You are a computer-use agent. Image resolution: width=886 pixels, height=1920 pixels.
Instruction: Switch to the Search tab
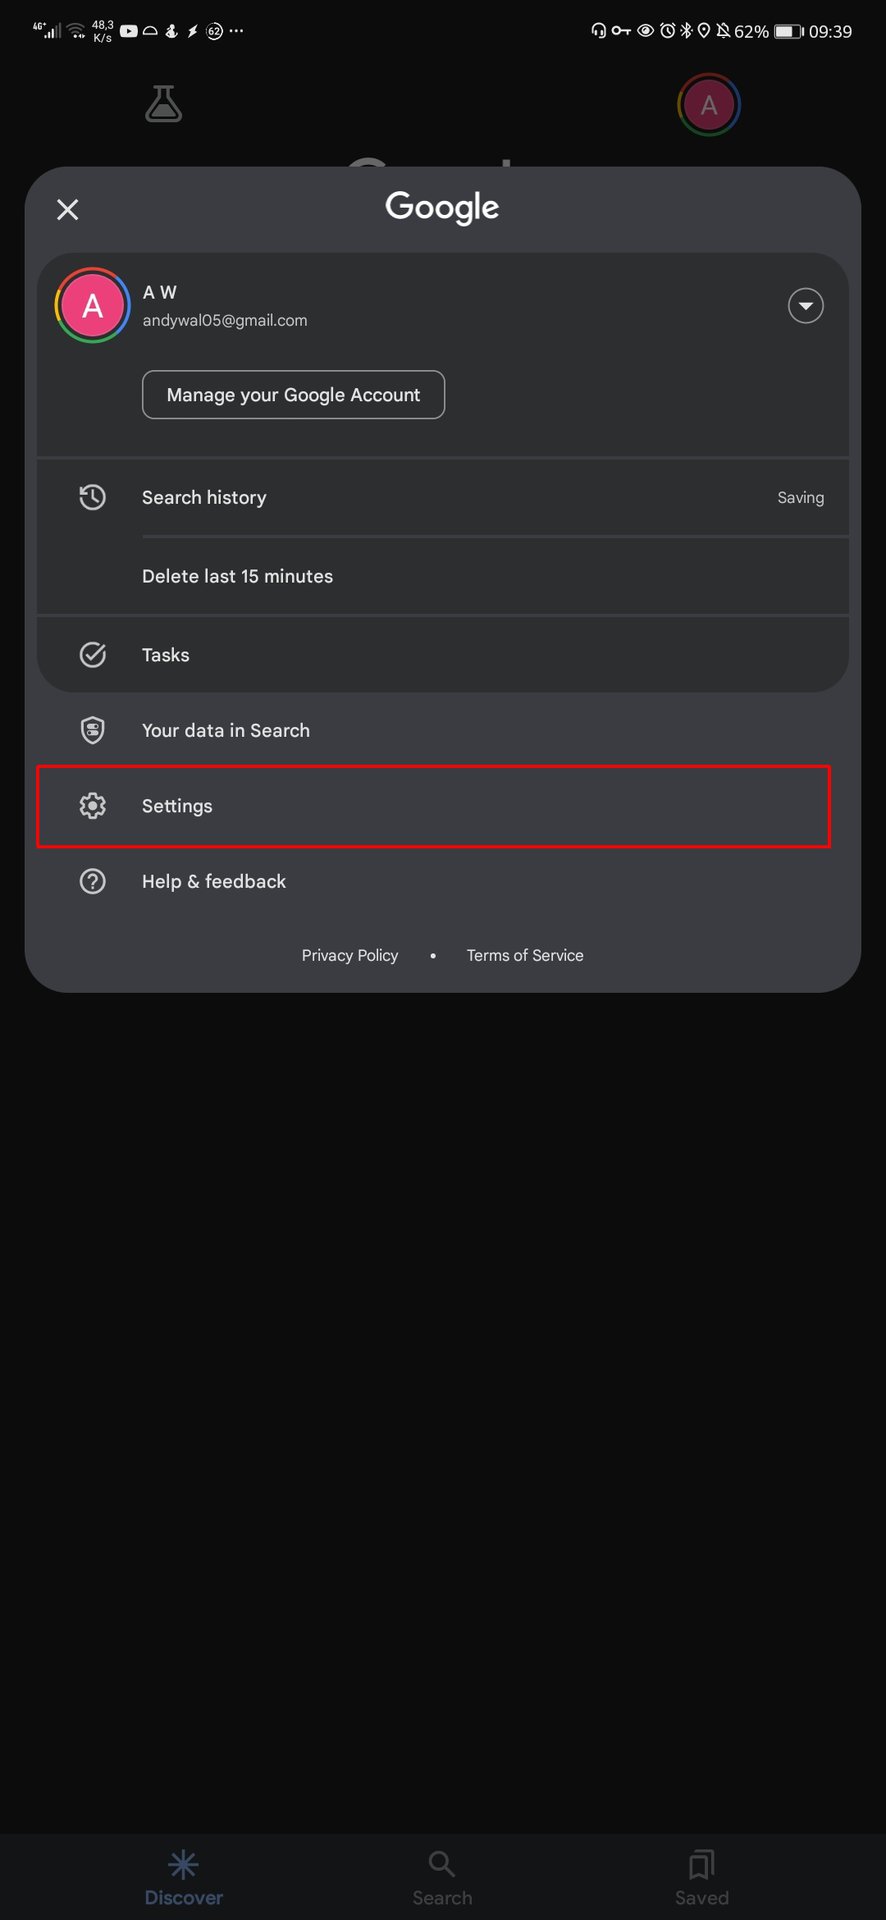(x=442, y=1877)
